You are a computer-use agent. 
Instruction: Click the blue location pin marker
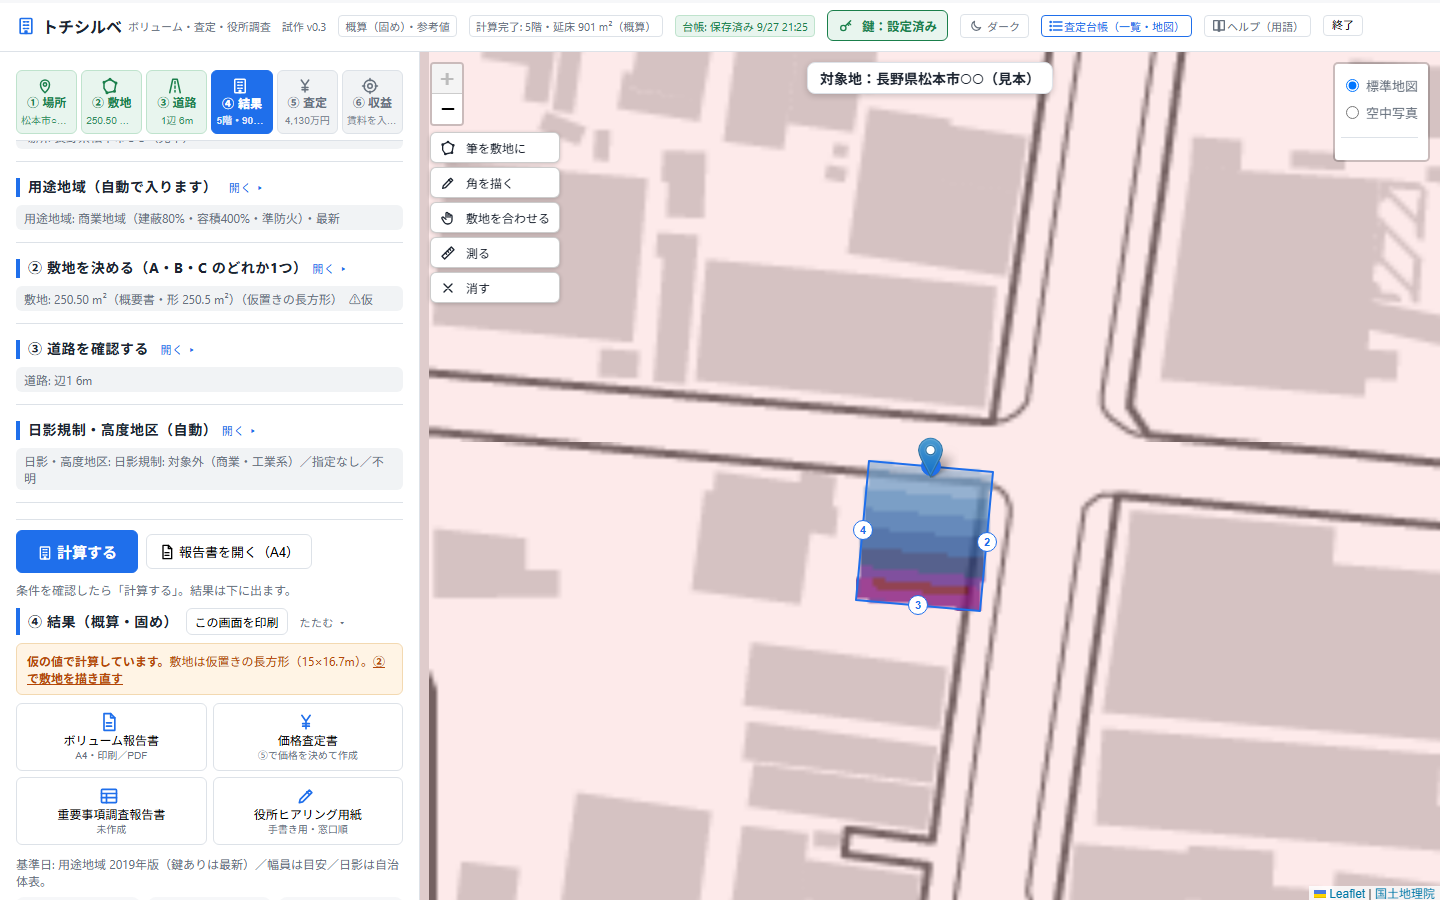tap(931, 456)
